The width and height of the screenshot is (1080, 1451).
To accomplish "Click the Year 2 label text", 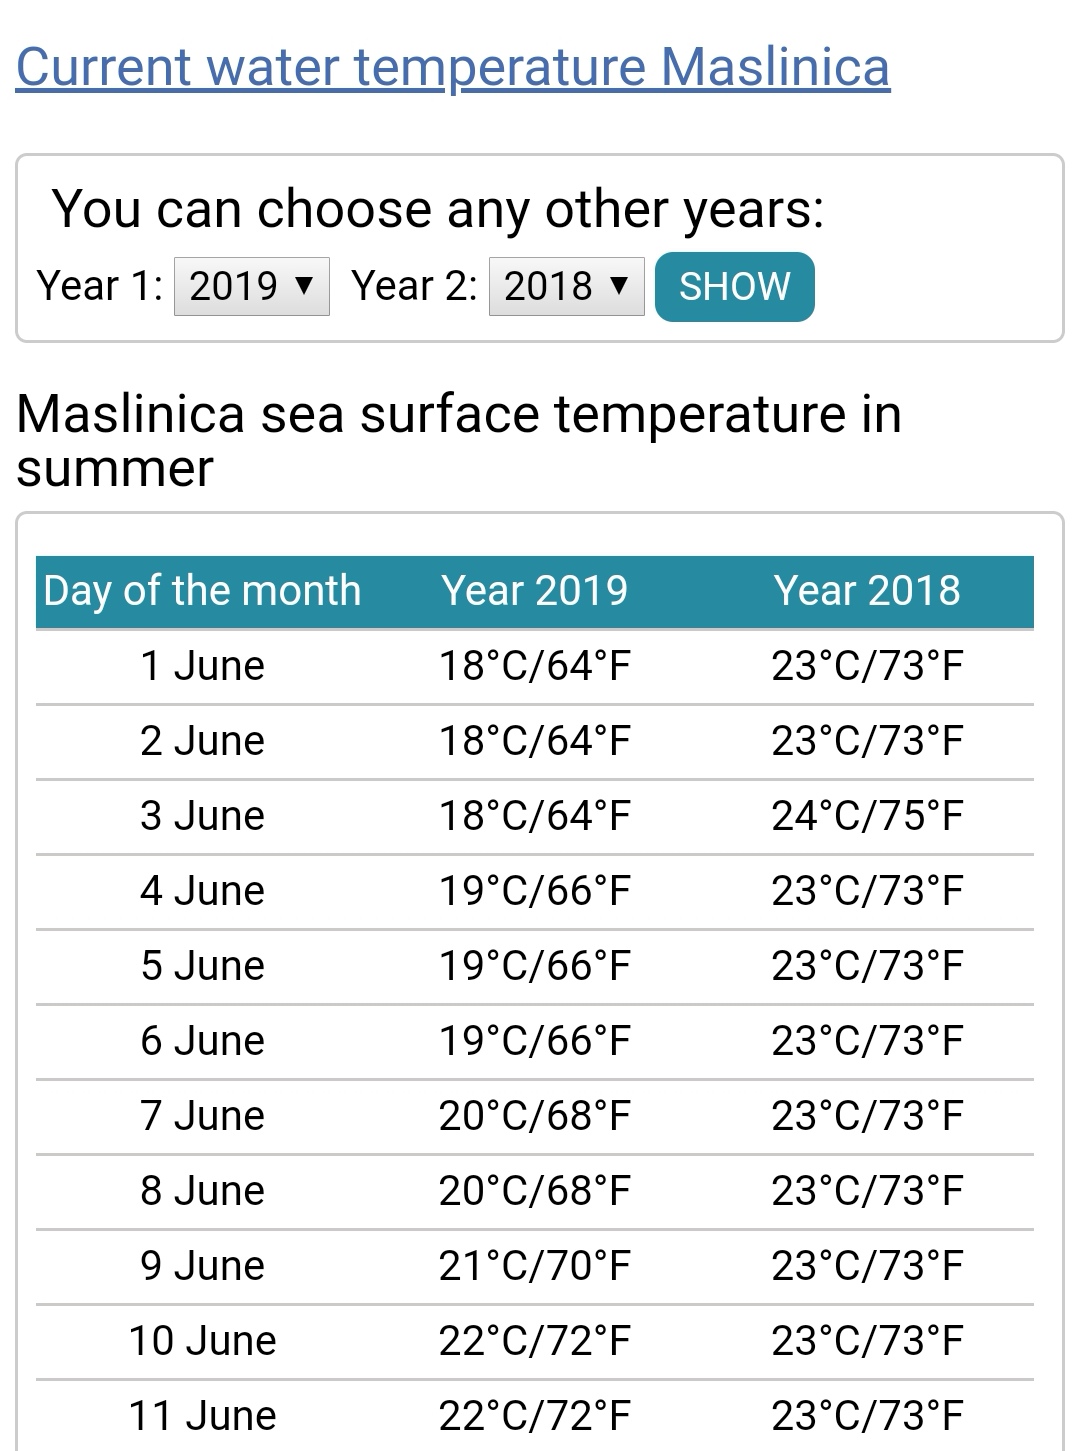I will (x=414, y=286).
